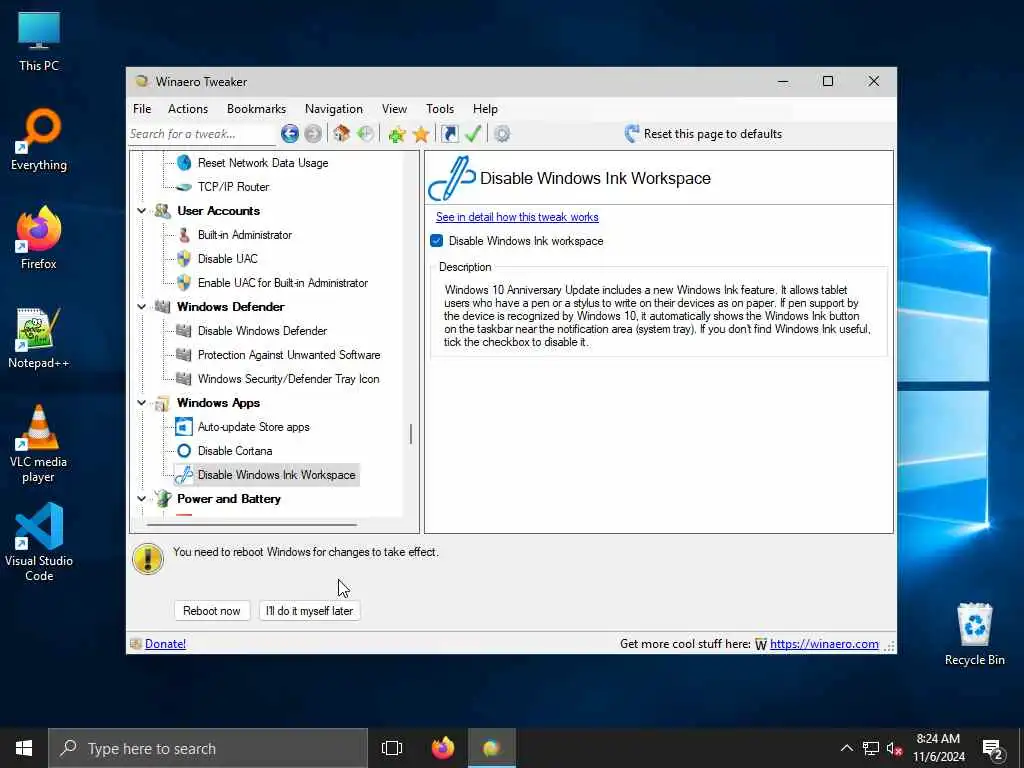Open the Actions menu

pyautogui.click(x=188, y=109)
